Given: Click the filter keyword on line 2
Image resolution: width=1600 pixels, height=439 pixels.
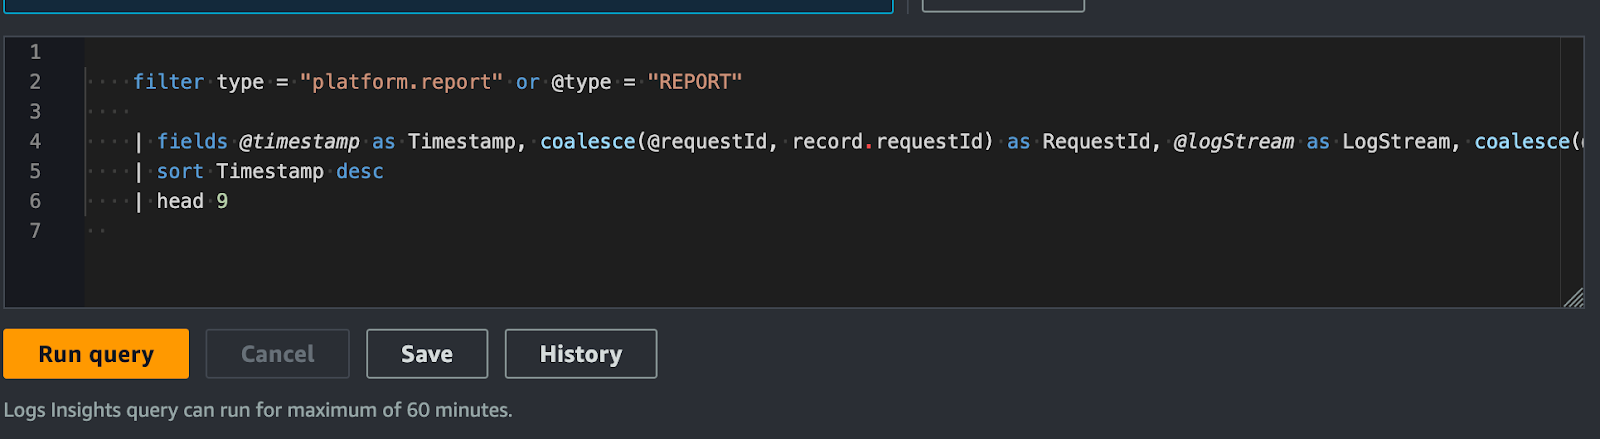Looking at the screenshot, I should pyautogui.click(x=168, y=82).
